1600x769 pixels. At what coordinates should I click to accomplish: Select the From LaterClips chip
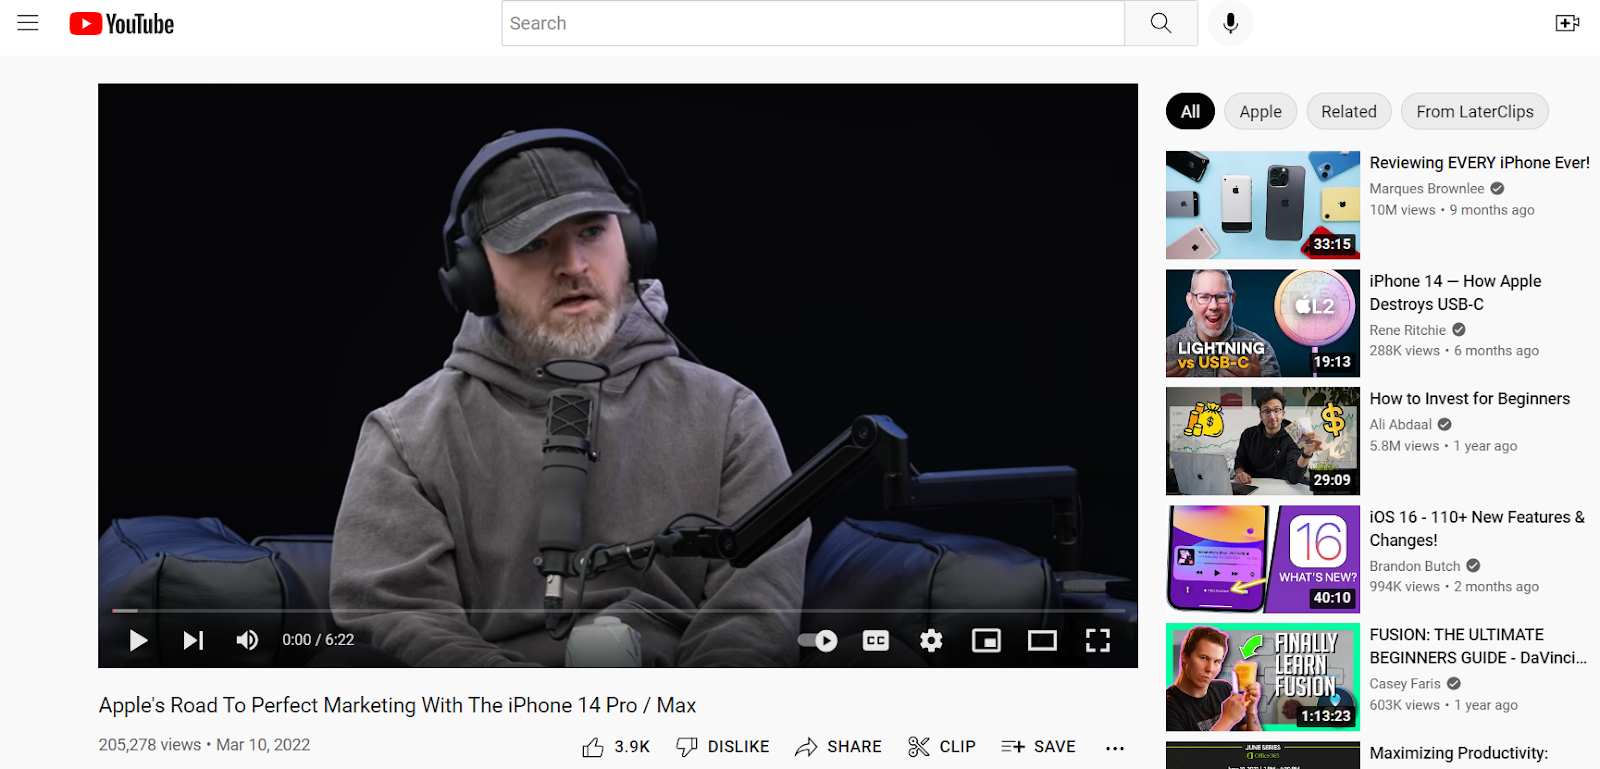coord(1475,111)
